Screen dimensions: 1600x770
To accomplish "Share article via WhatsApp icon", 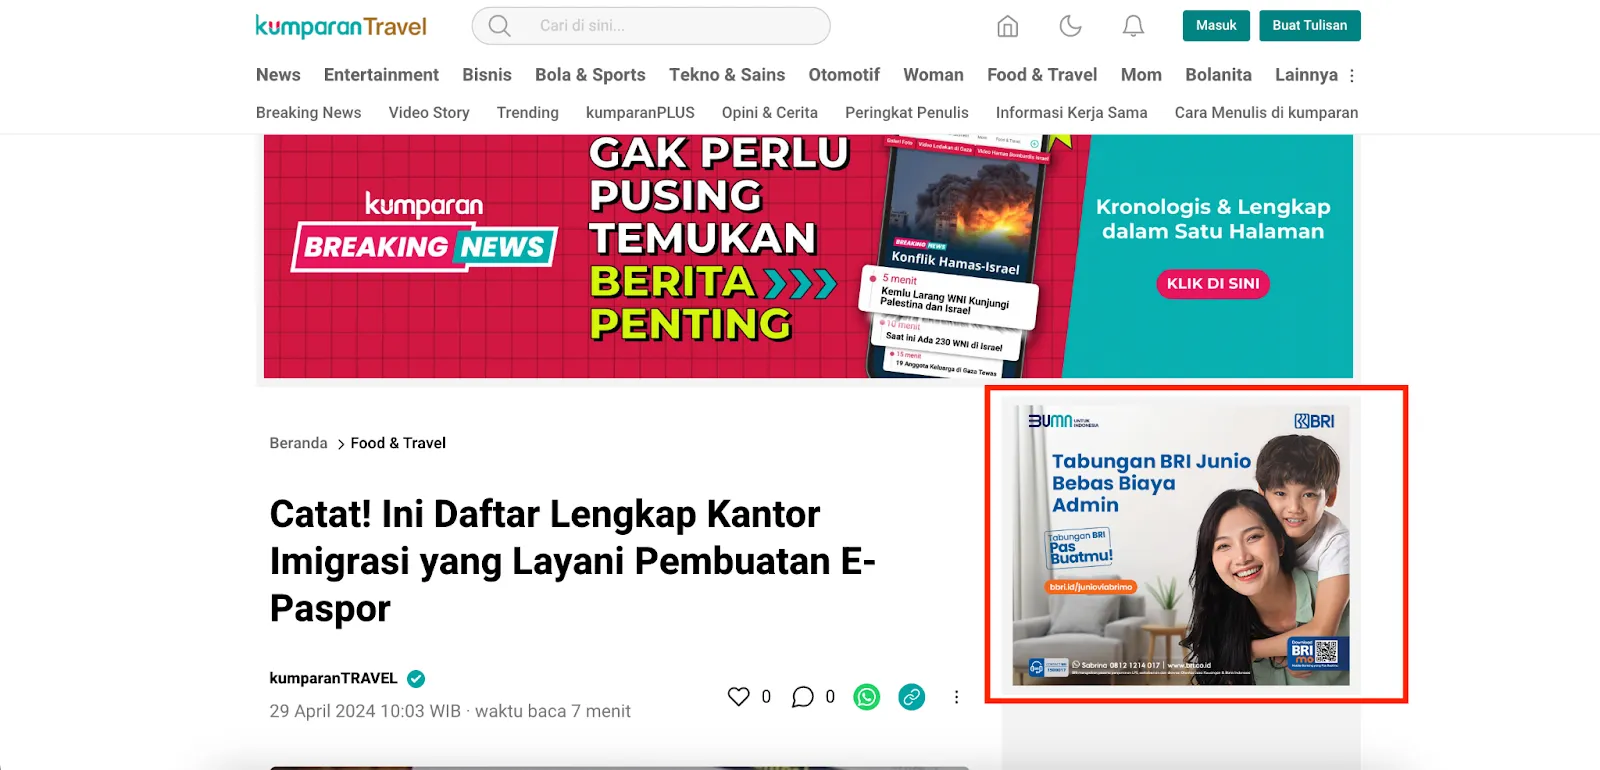I will (867, 697).
